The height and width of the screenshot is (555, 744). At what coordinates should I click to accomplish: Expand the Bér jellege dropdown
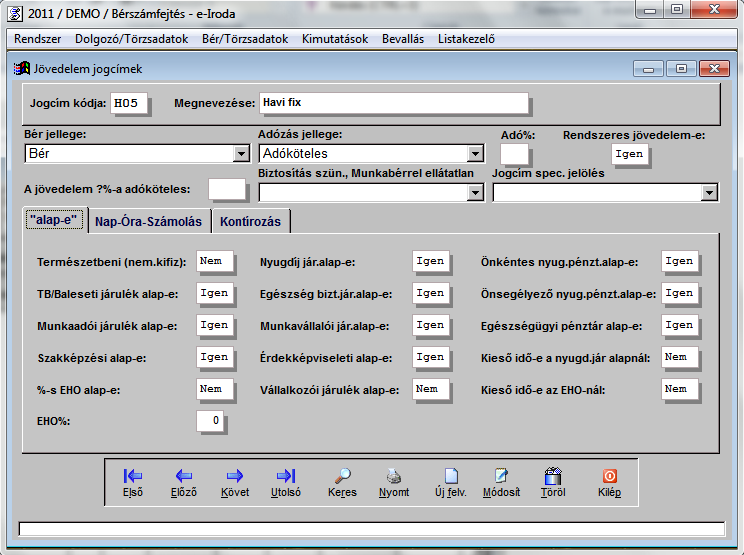tap(241, 154)
